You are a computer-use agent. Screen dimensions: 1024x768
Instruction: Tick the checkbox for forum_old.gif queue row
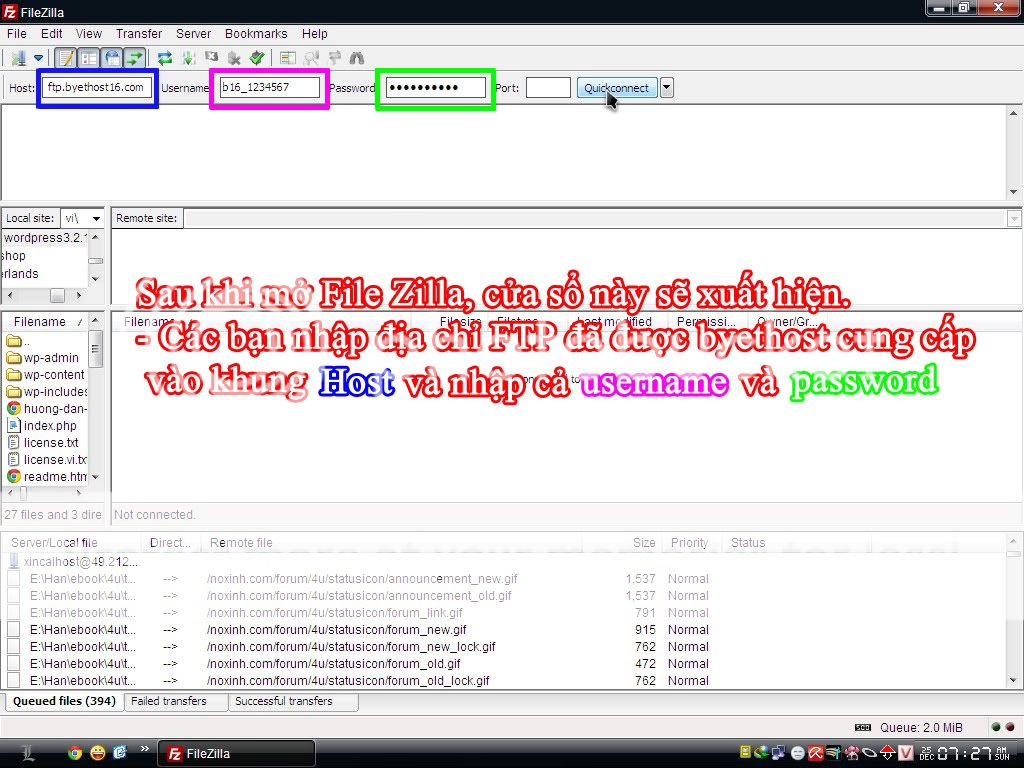[14, 664]
